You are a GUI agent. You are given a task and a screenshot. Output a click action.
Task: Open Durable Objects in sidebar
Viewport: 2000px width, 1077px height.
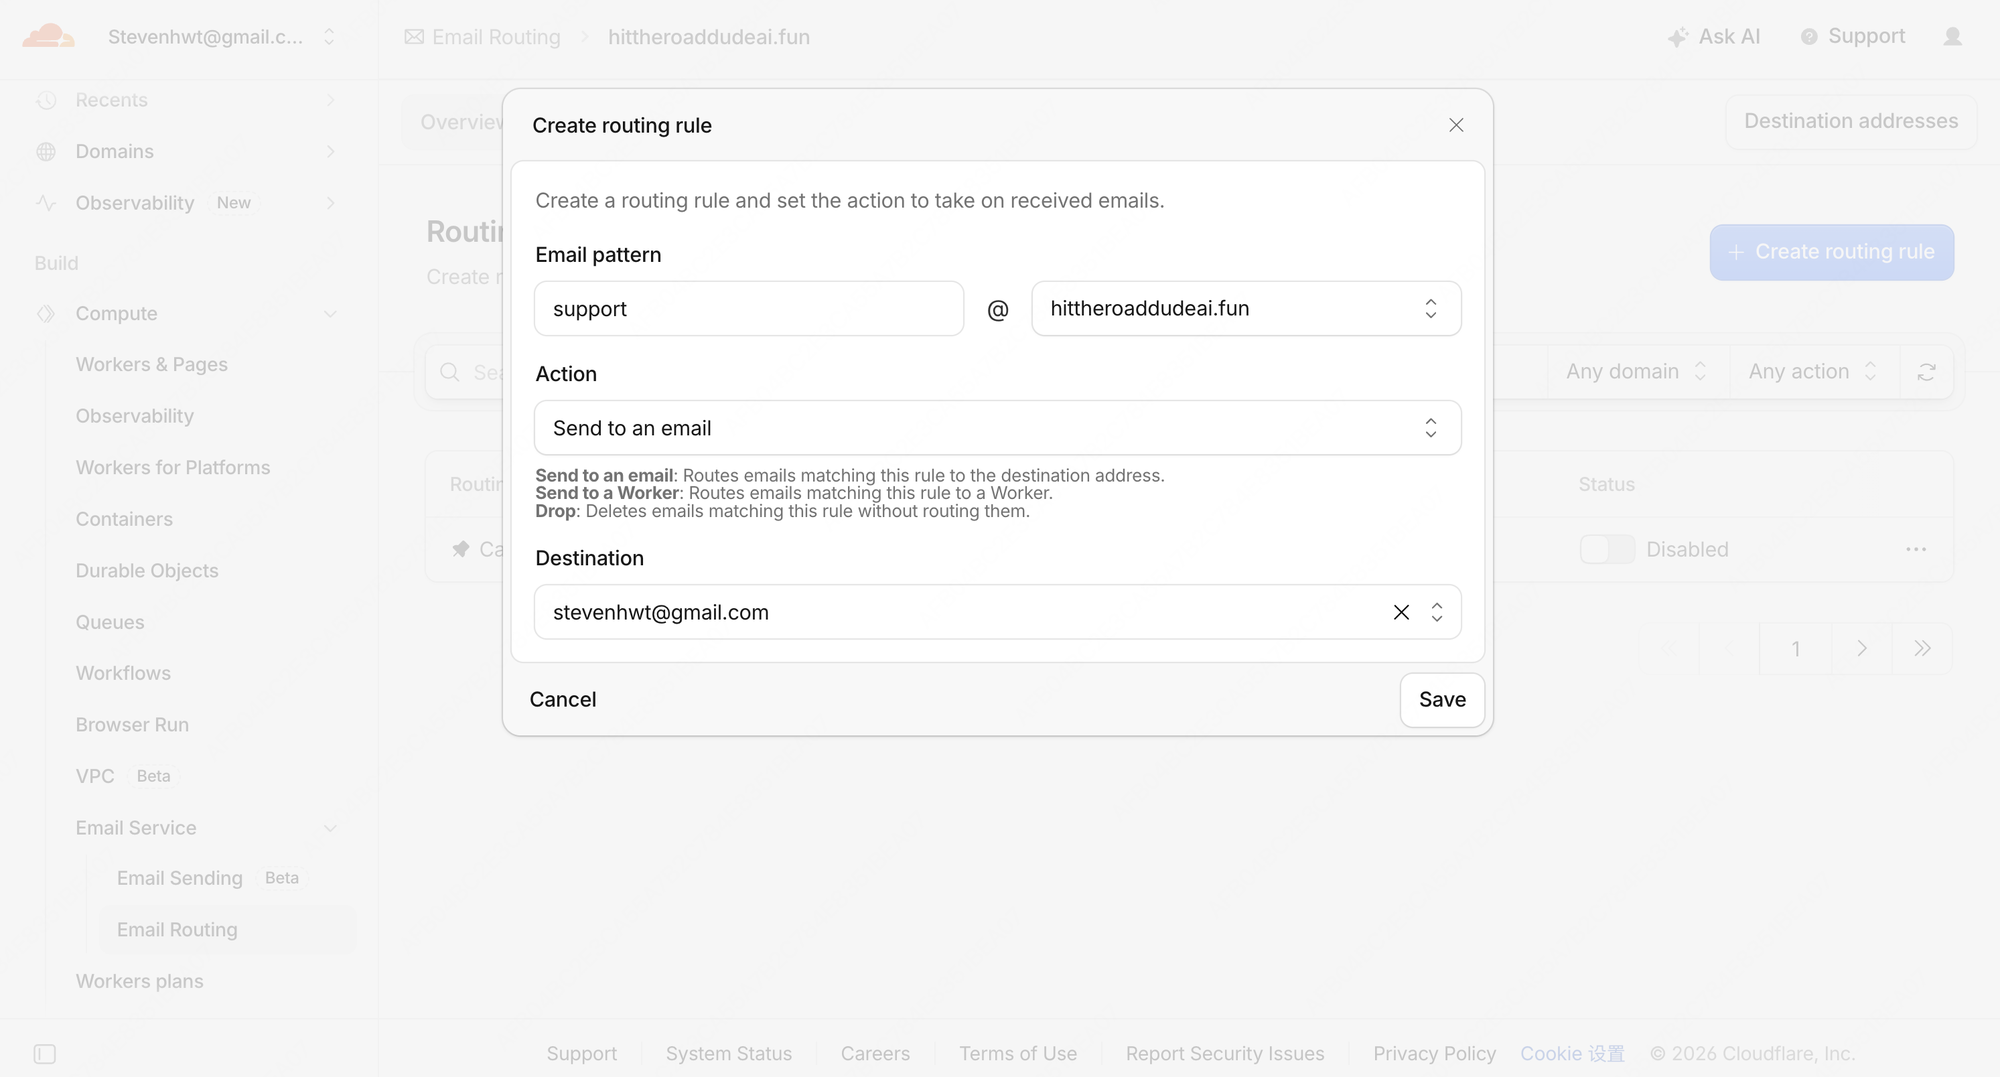(x=147, y=571)
